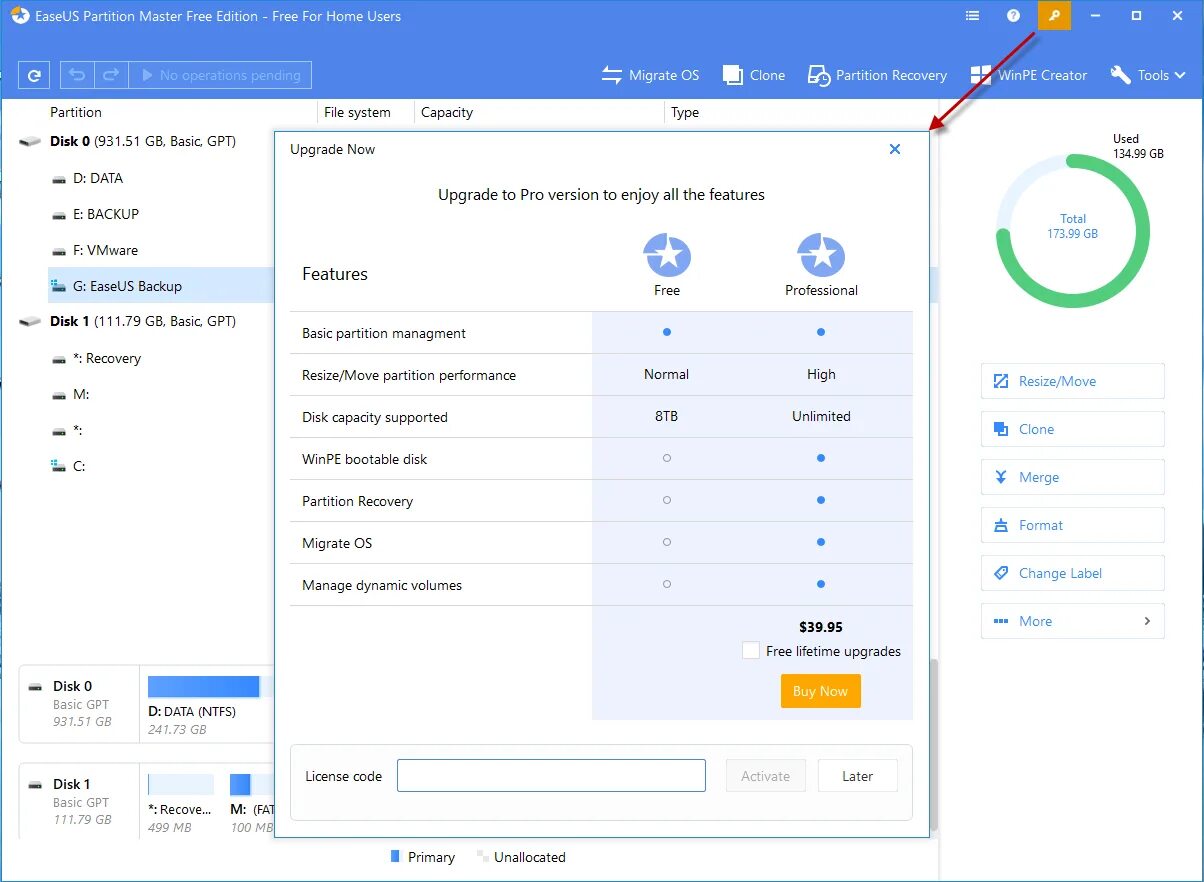
Task: Click the File system column header
Action: pos(357,112)
